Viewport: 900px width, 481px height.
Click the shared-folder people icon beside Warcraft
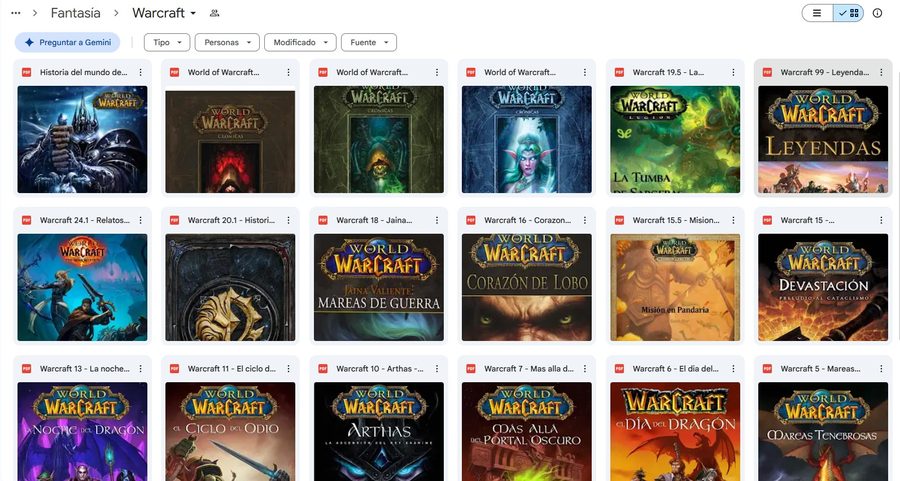pos(215,13)
